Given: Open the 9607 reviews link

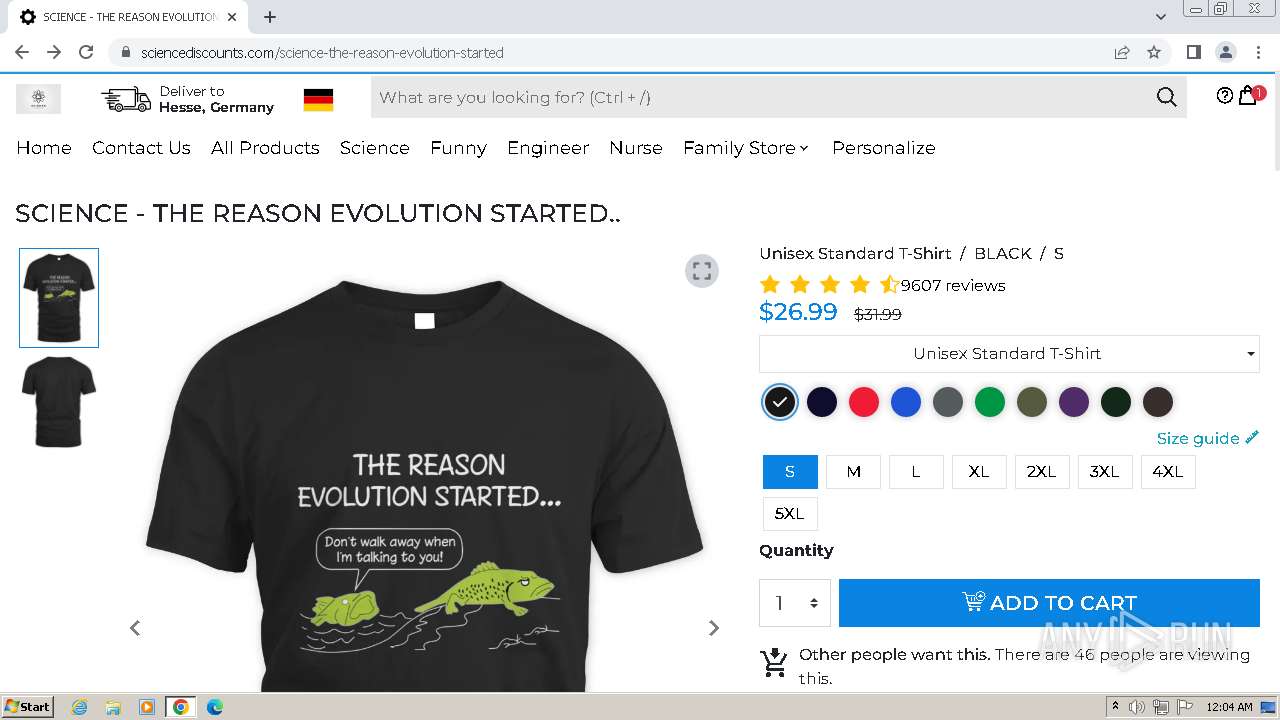Looking at the screenshot, I should point(953,285).
